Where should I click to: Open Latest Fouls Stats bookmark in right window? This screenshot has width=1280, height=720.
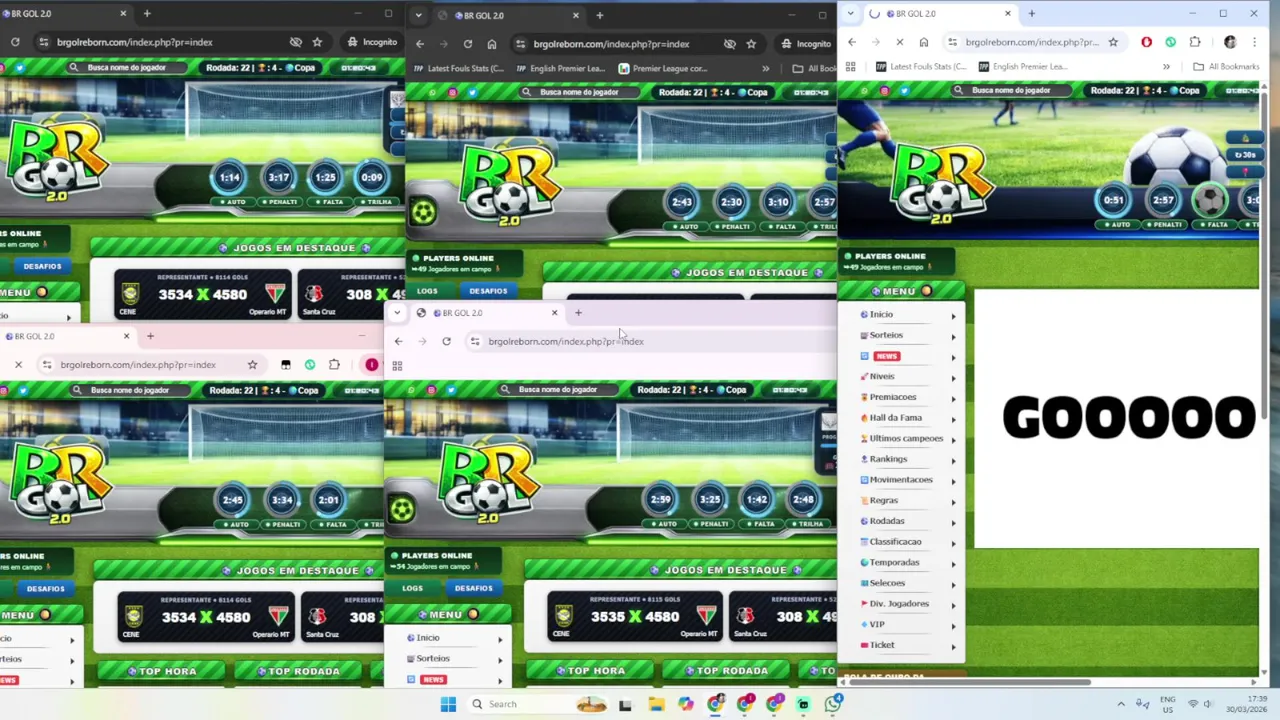coord(920,66)
